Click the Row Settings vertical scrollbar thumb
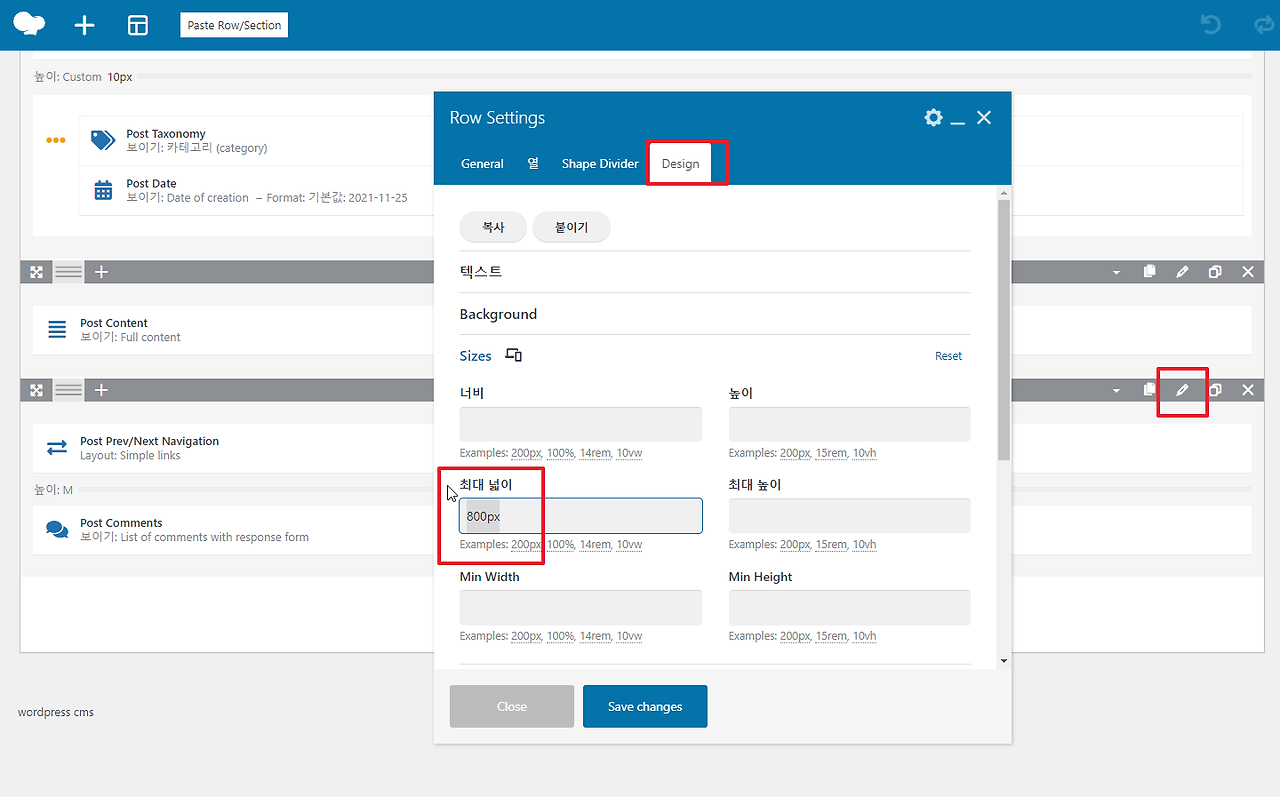Screen dimensions: 1280x797 pos(1004,330)
